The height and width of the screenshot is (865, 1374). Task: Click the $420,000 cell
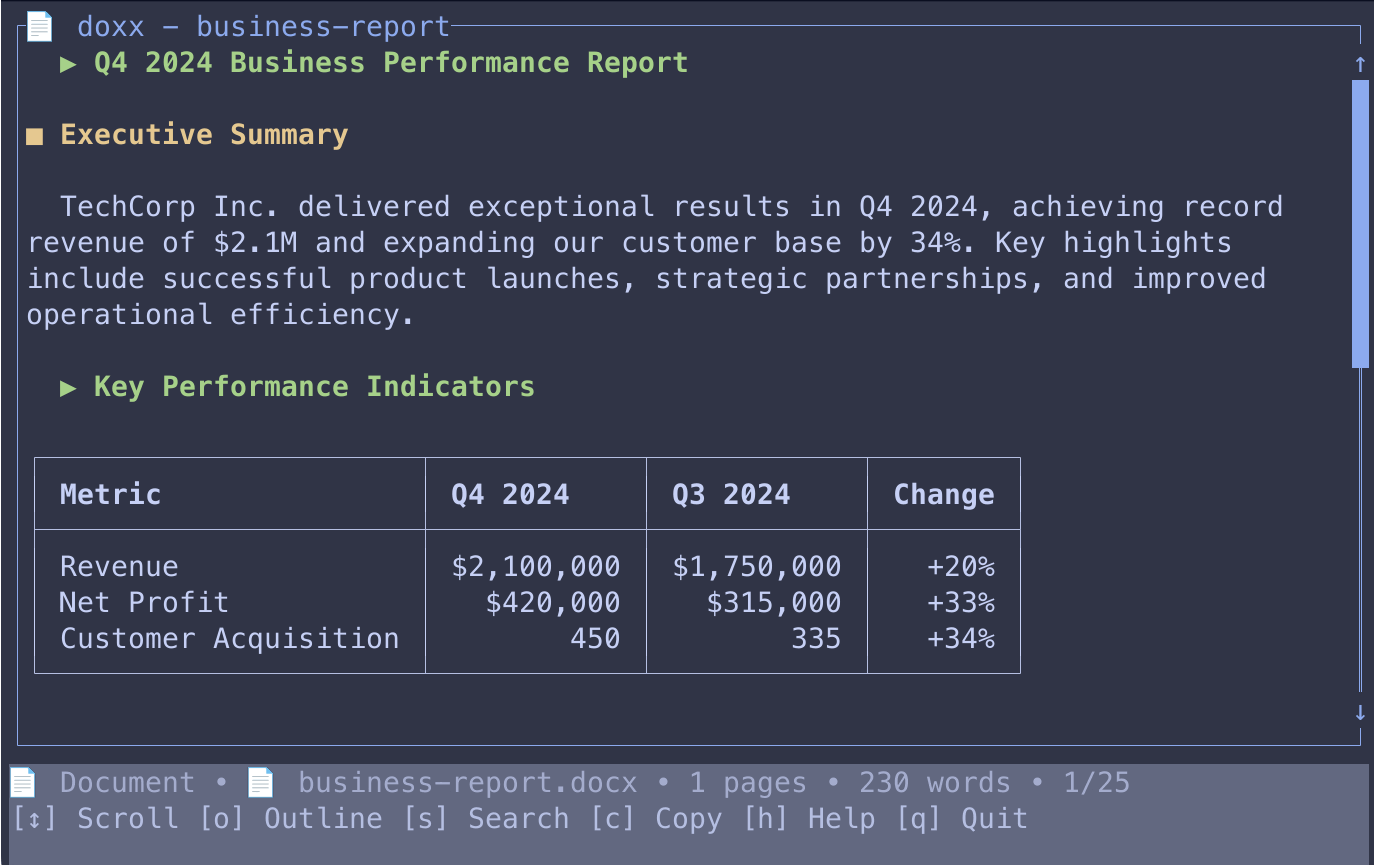552,603
